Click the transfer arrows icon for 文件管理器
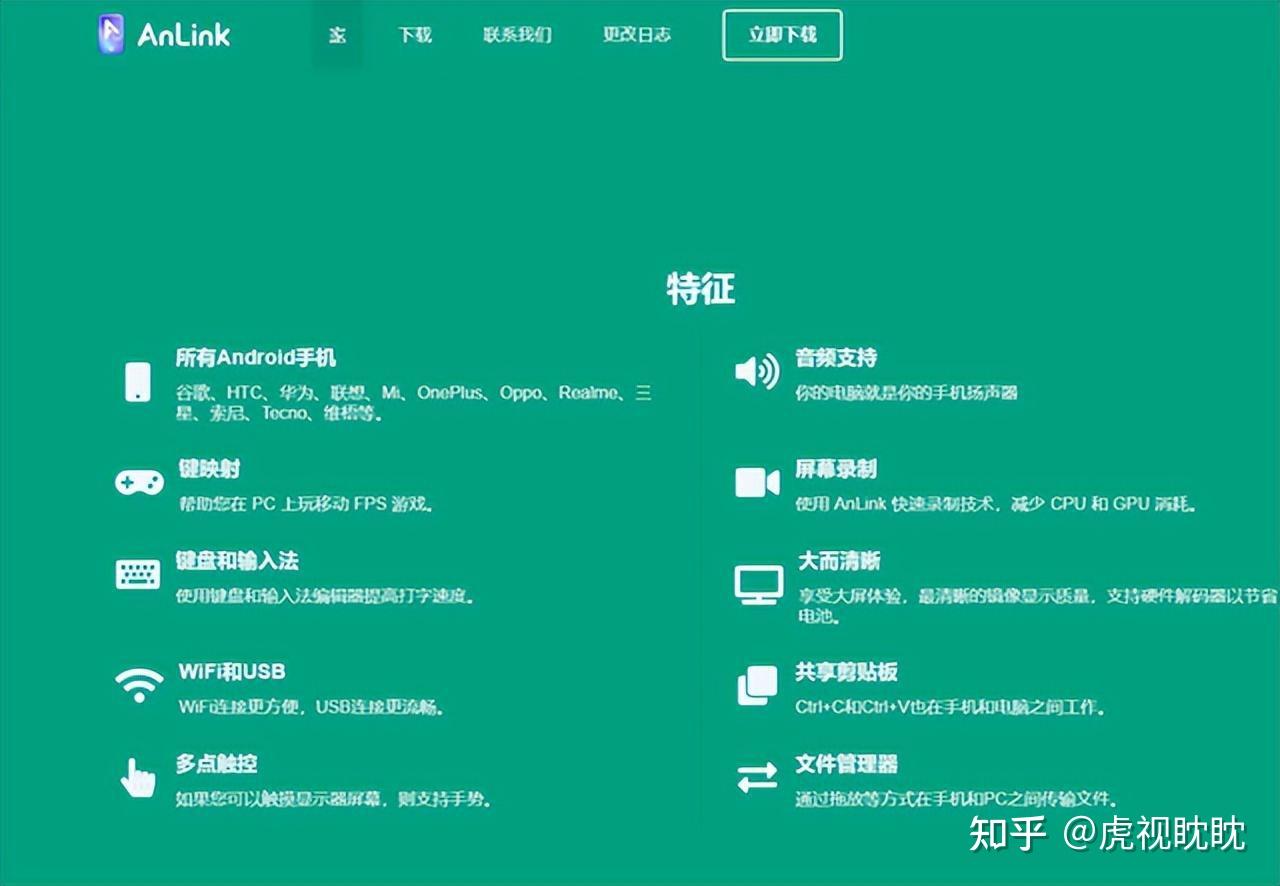The height and width of the screenshot is (886, 1280). point(757,777)
